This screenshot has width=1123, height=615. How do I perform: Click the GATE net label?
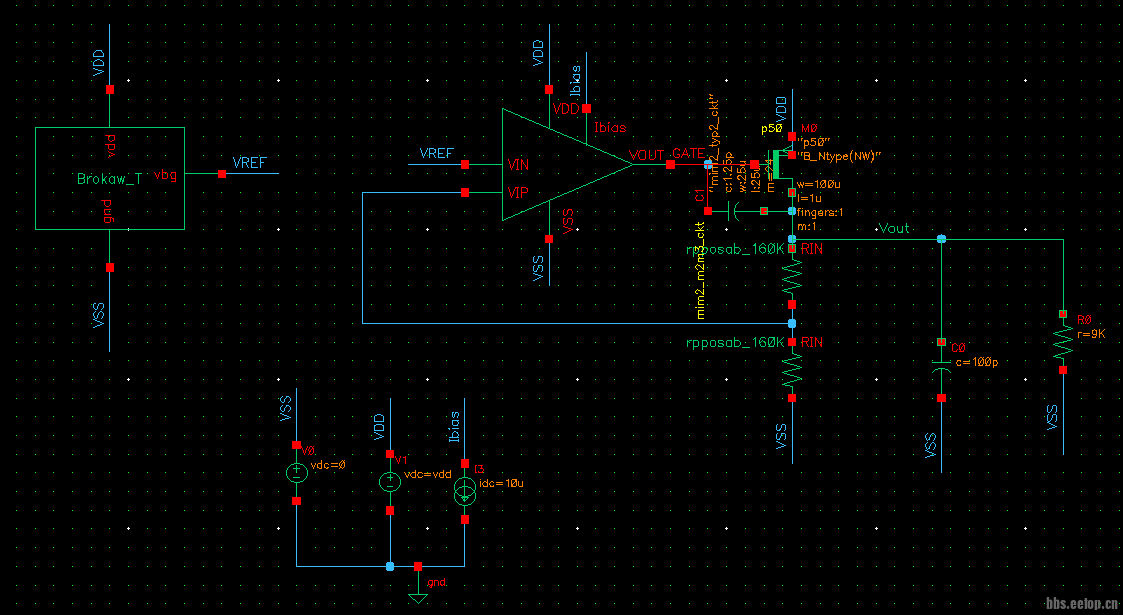coord(687,153)
